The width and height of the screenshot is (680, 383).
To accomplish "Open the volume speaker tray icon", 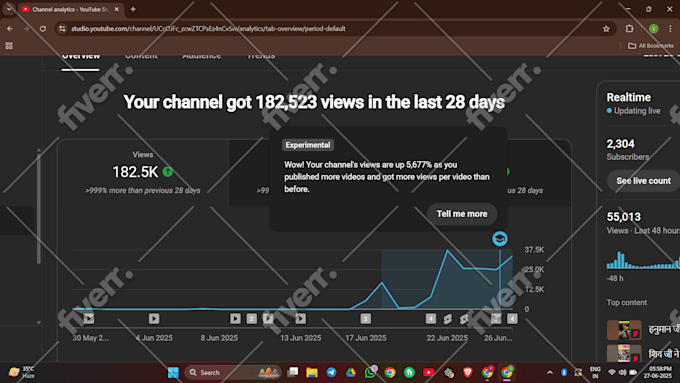I will click(622, 372).
